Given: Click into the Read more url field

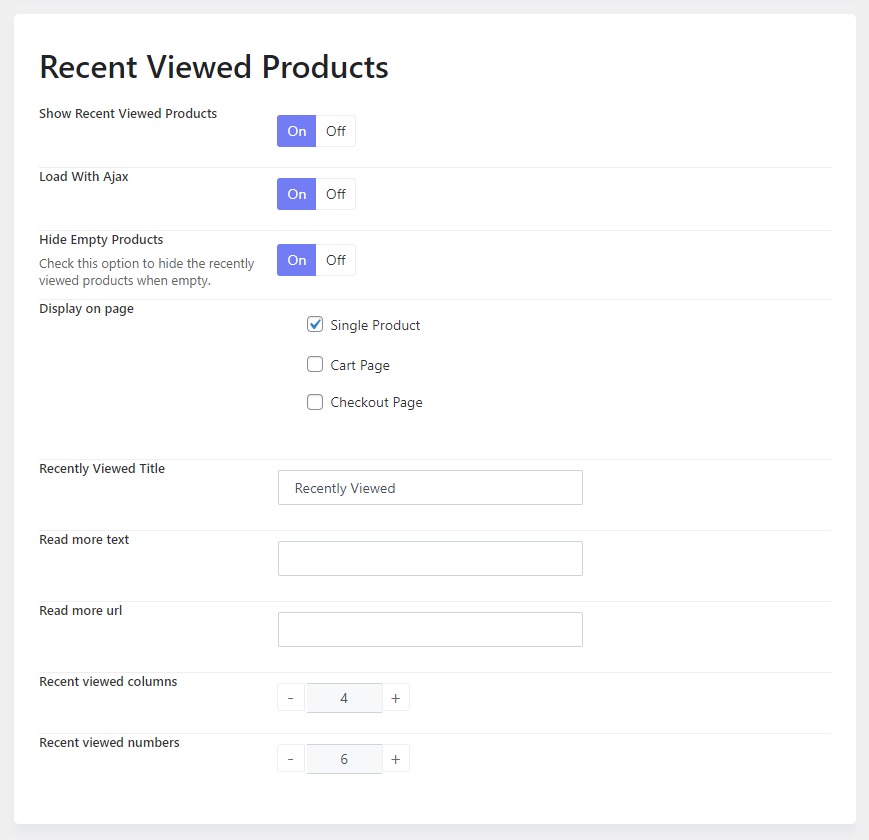Looking at the screenshot, I should (430, 629).
